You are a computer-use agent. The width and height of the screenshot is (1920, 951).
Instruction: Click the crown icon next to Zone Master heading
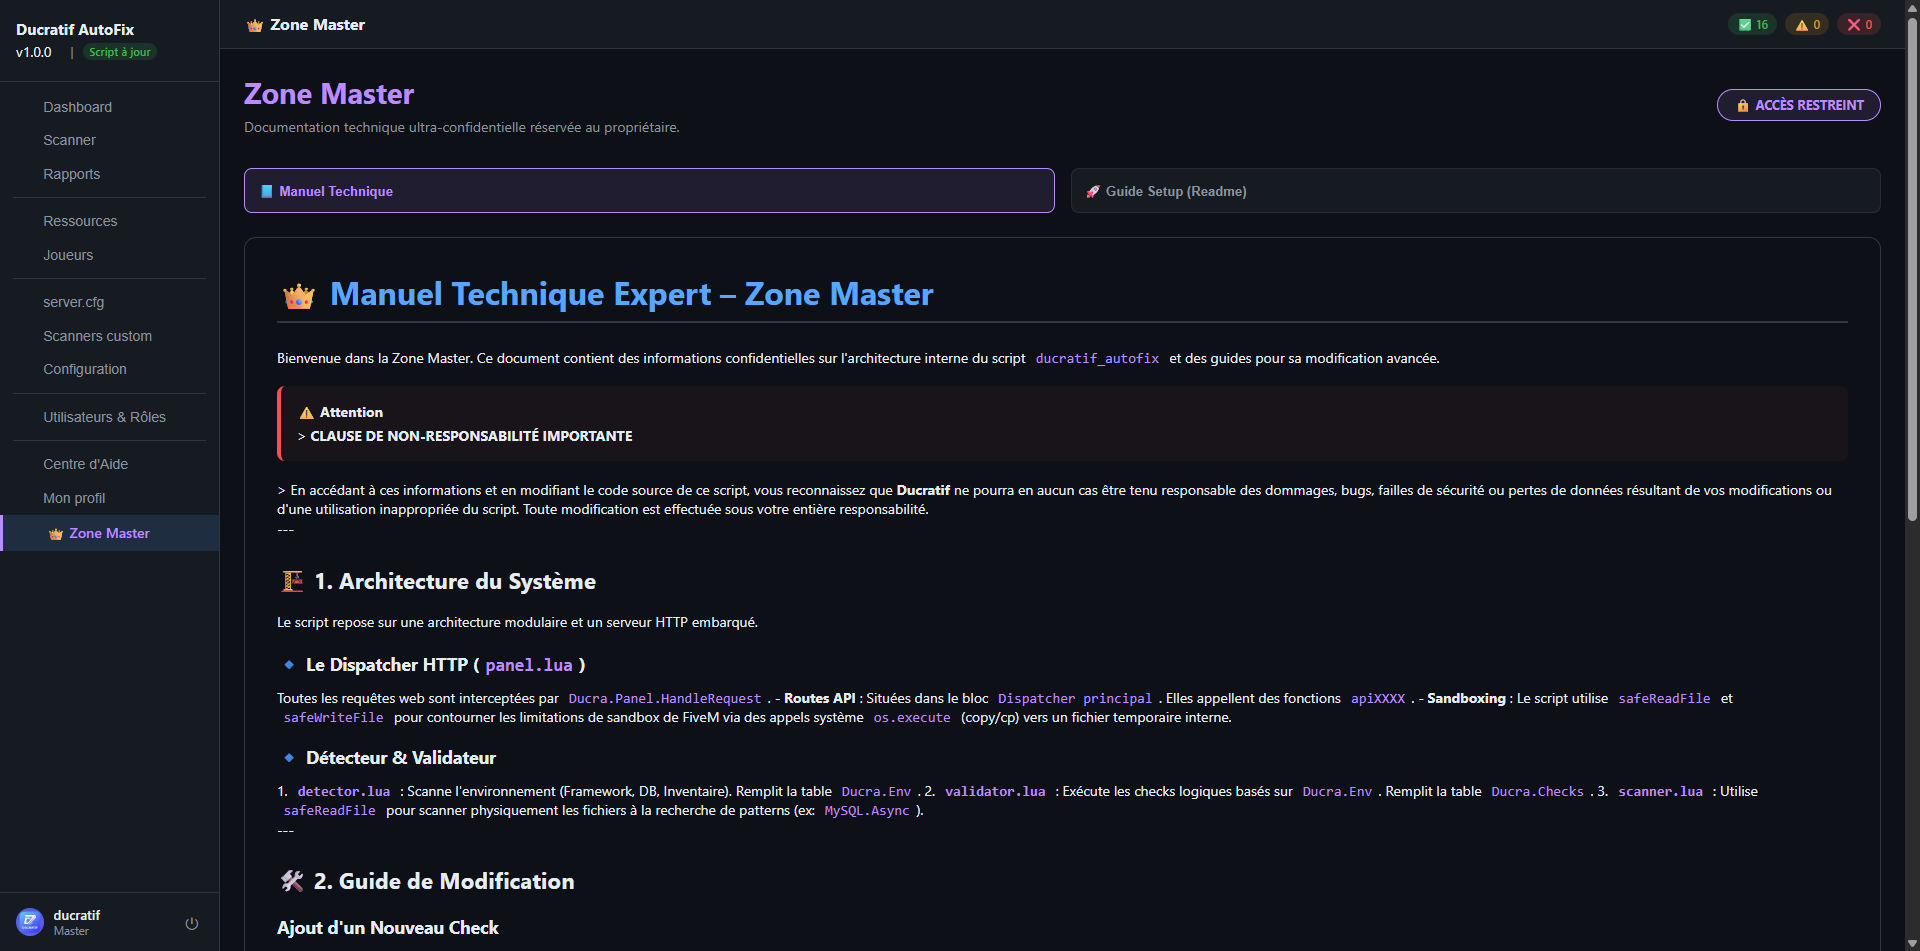[253, 24]
